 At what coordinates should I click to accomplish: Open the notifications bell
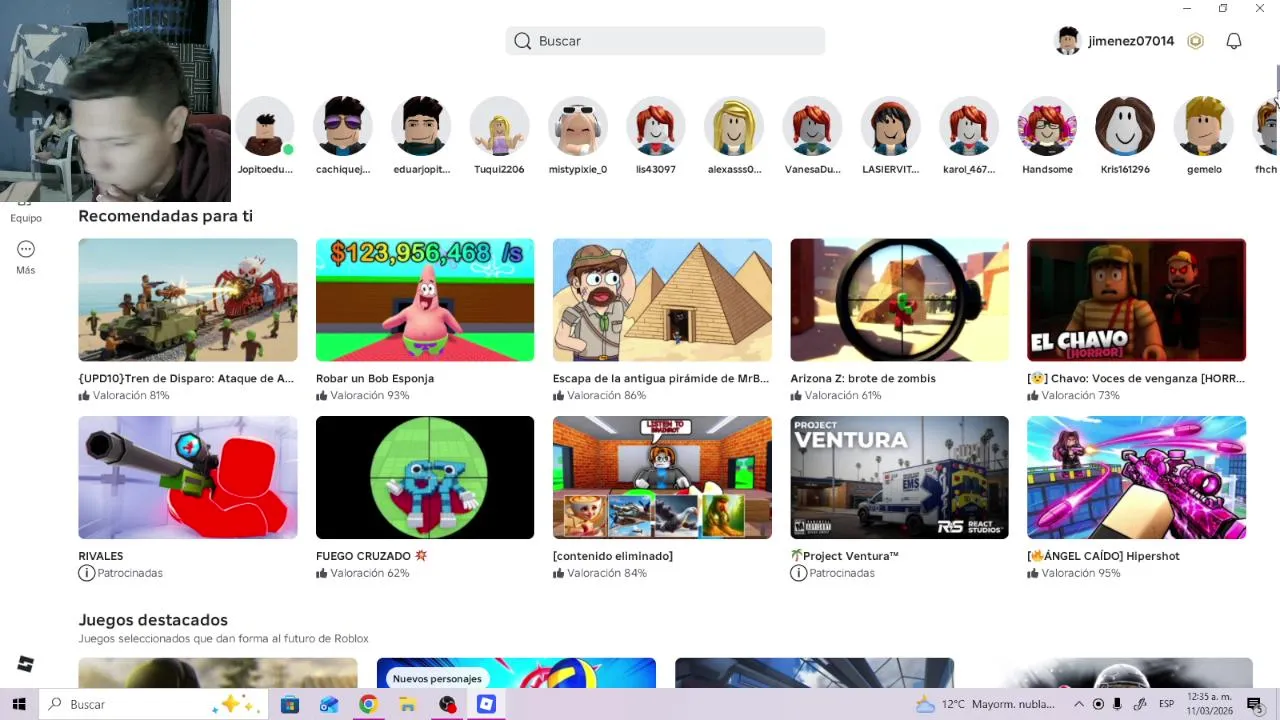coord(1234,41)
